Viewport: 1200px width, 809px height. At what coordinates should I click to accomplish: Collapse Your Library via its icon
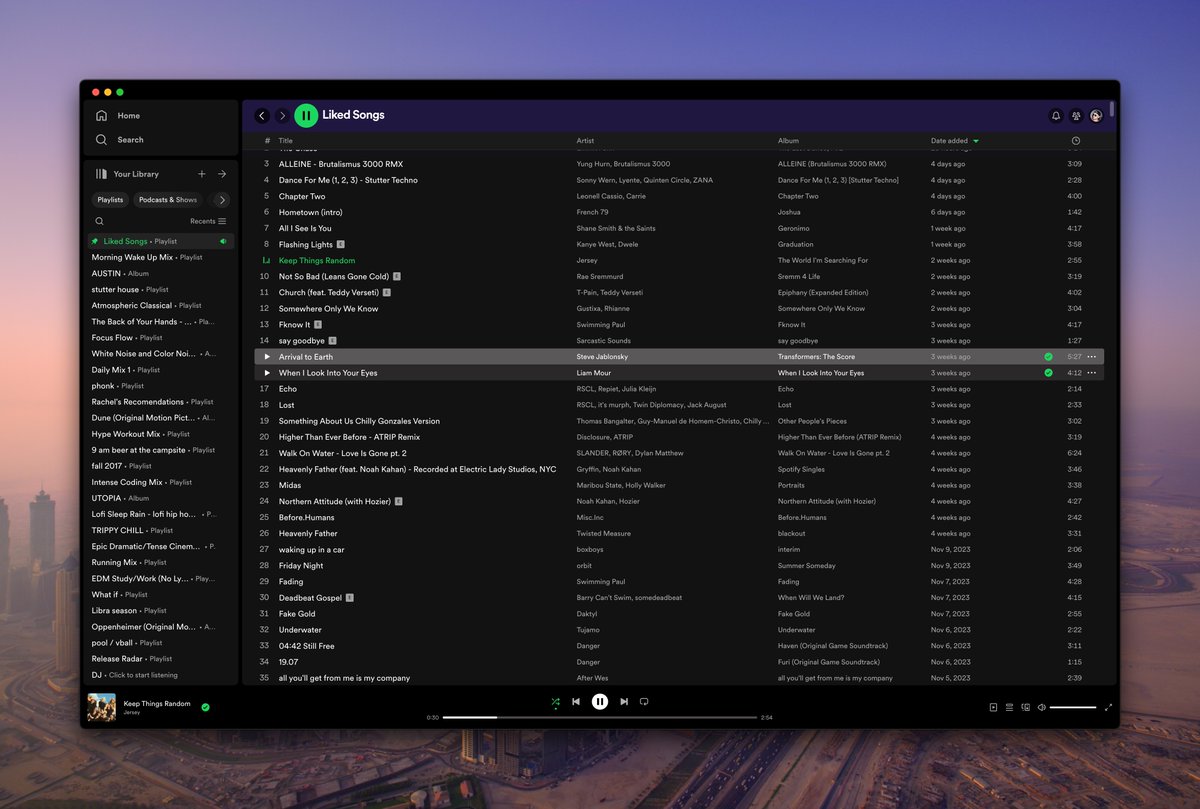point(101,174)
